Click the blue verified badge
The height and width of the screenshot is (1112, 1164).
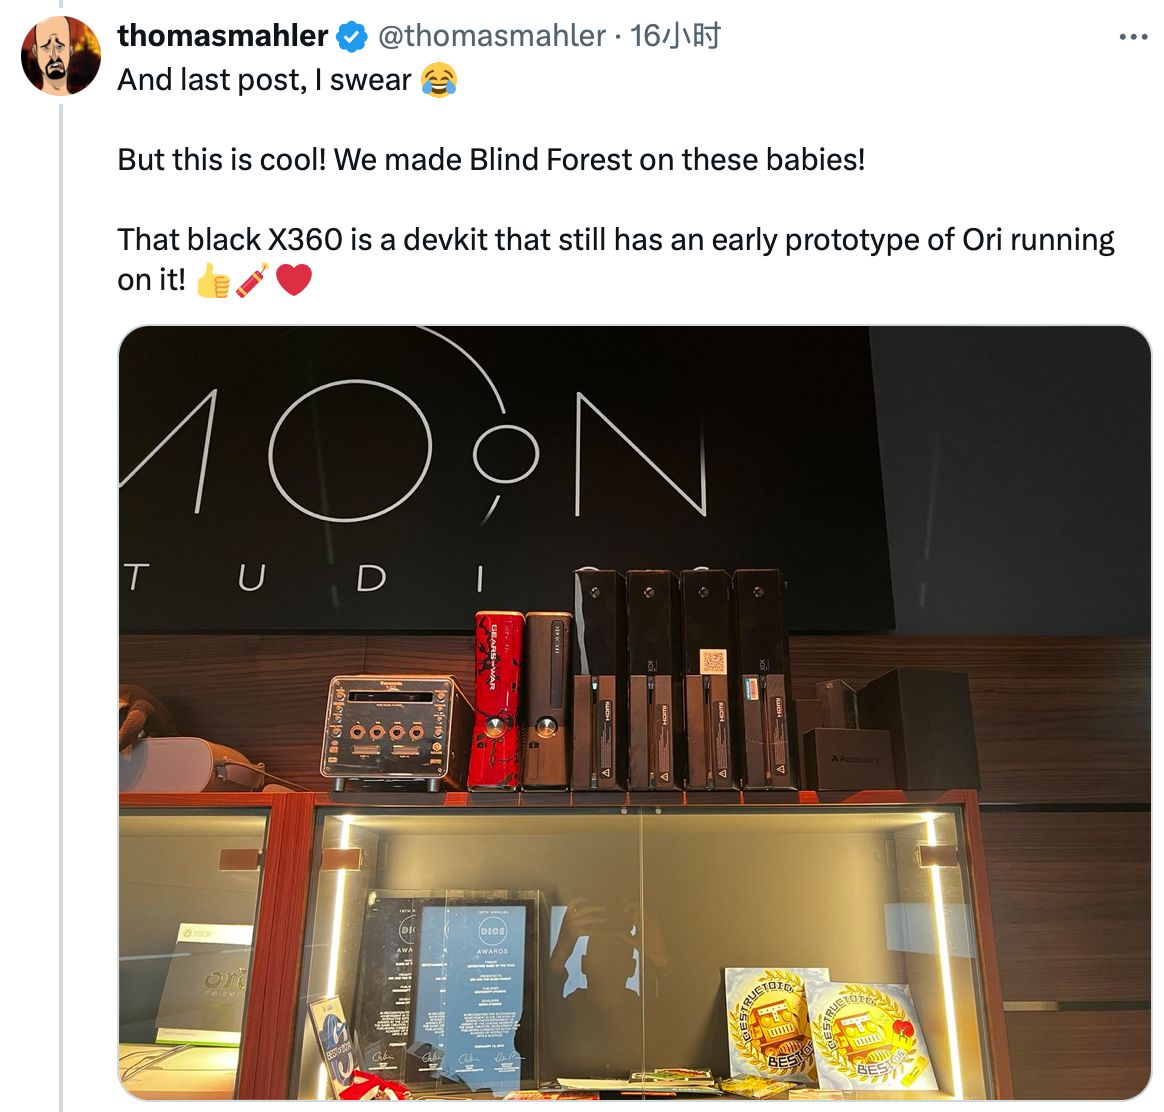click(352, 36)
